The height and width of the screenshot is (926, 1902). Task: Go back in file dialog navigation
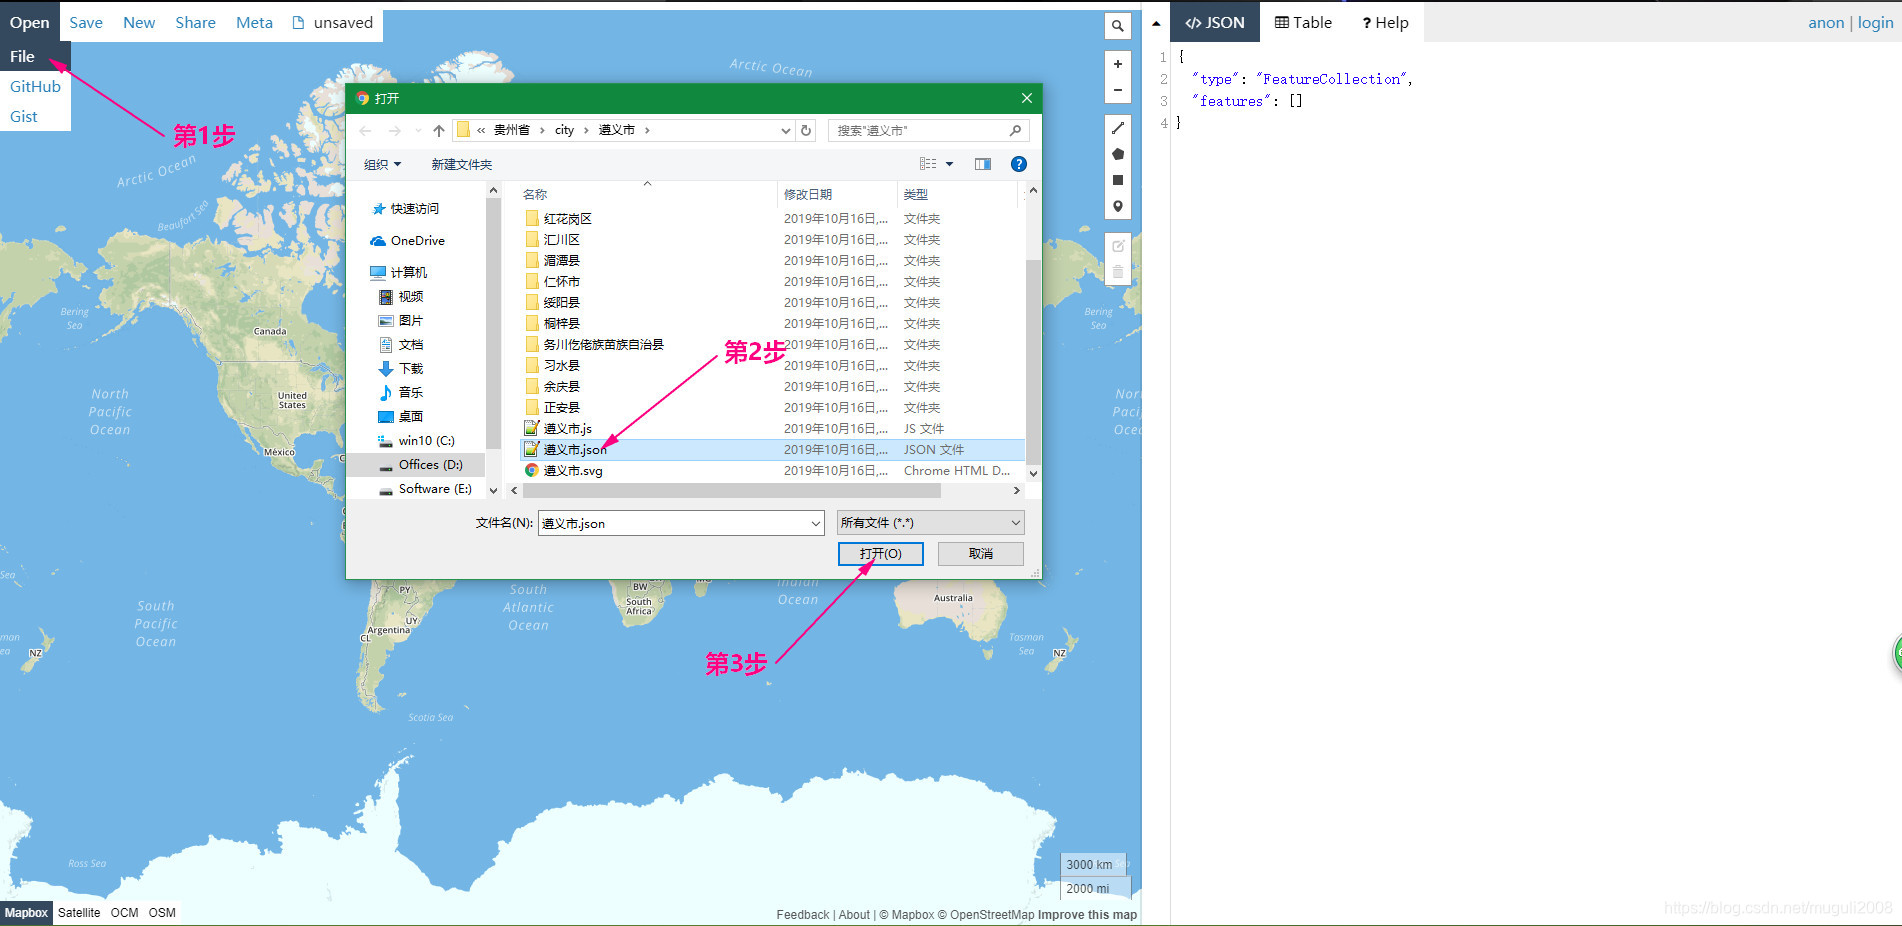365,131
